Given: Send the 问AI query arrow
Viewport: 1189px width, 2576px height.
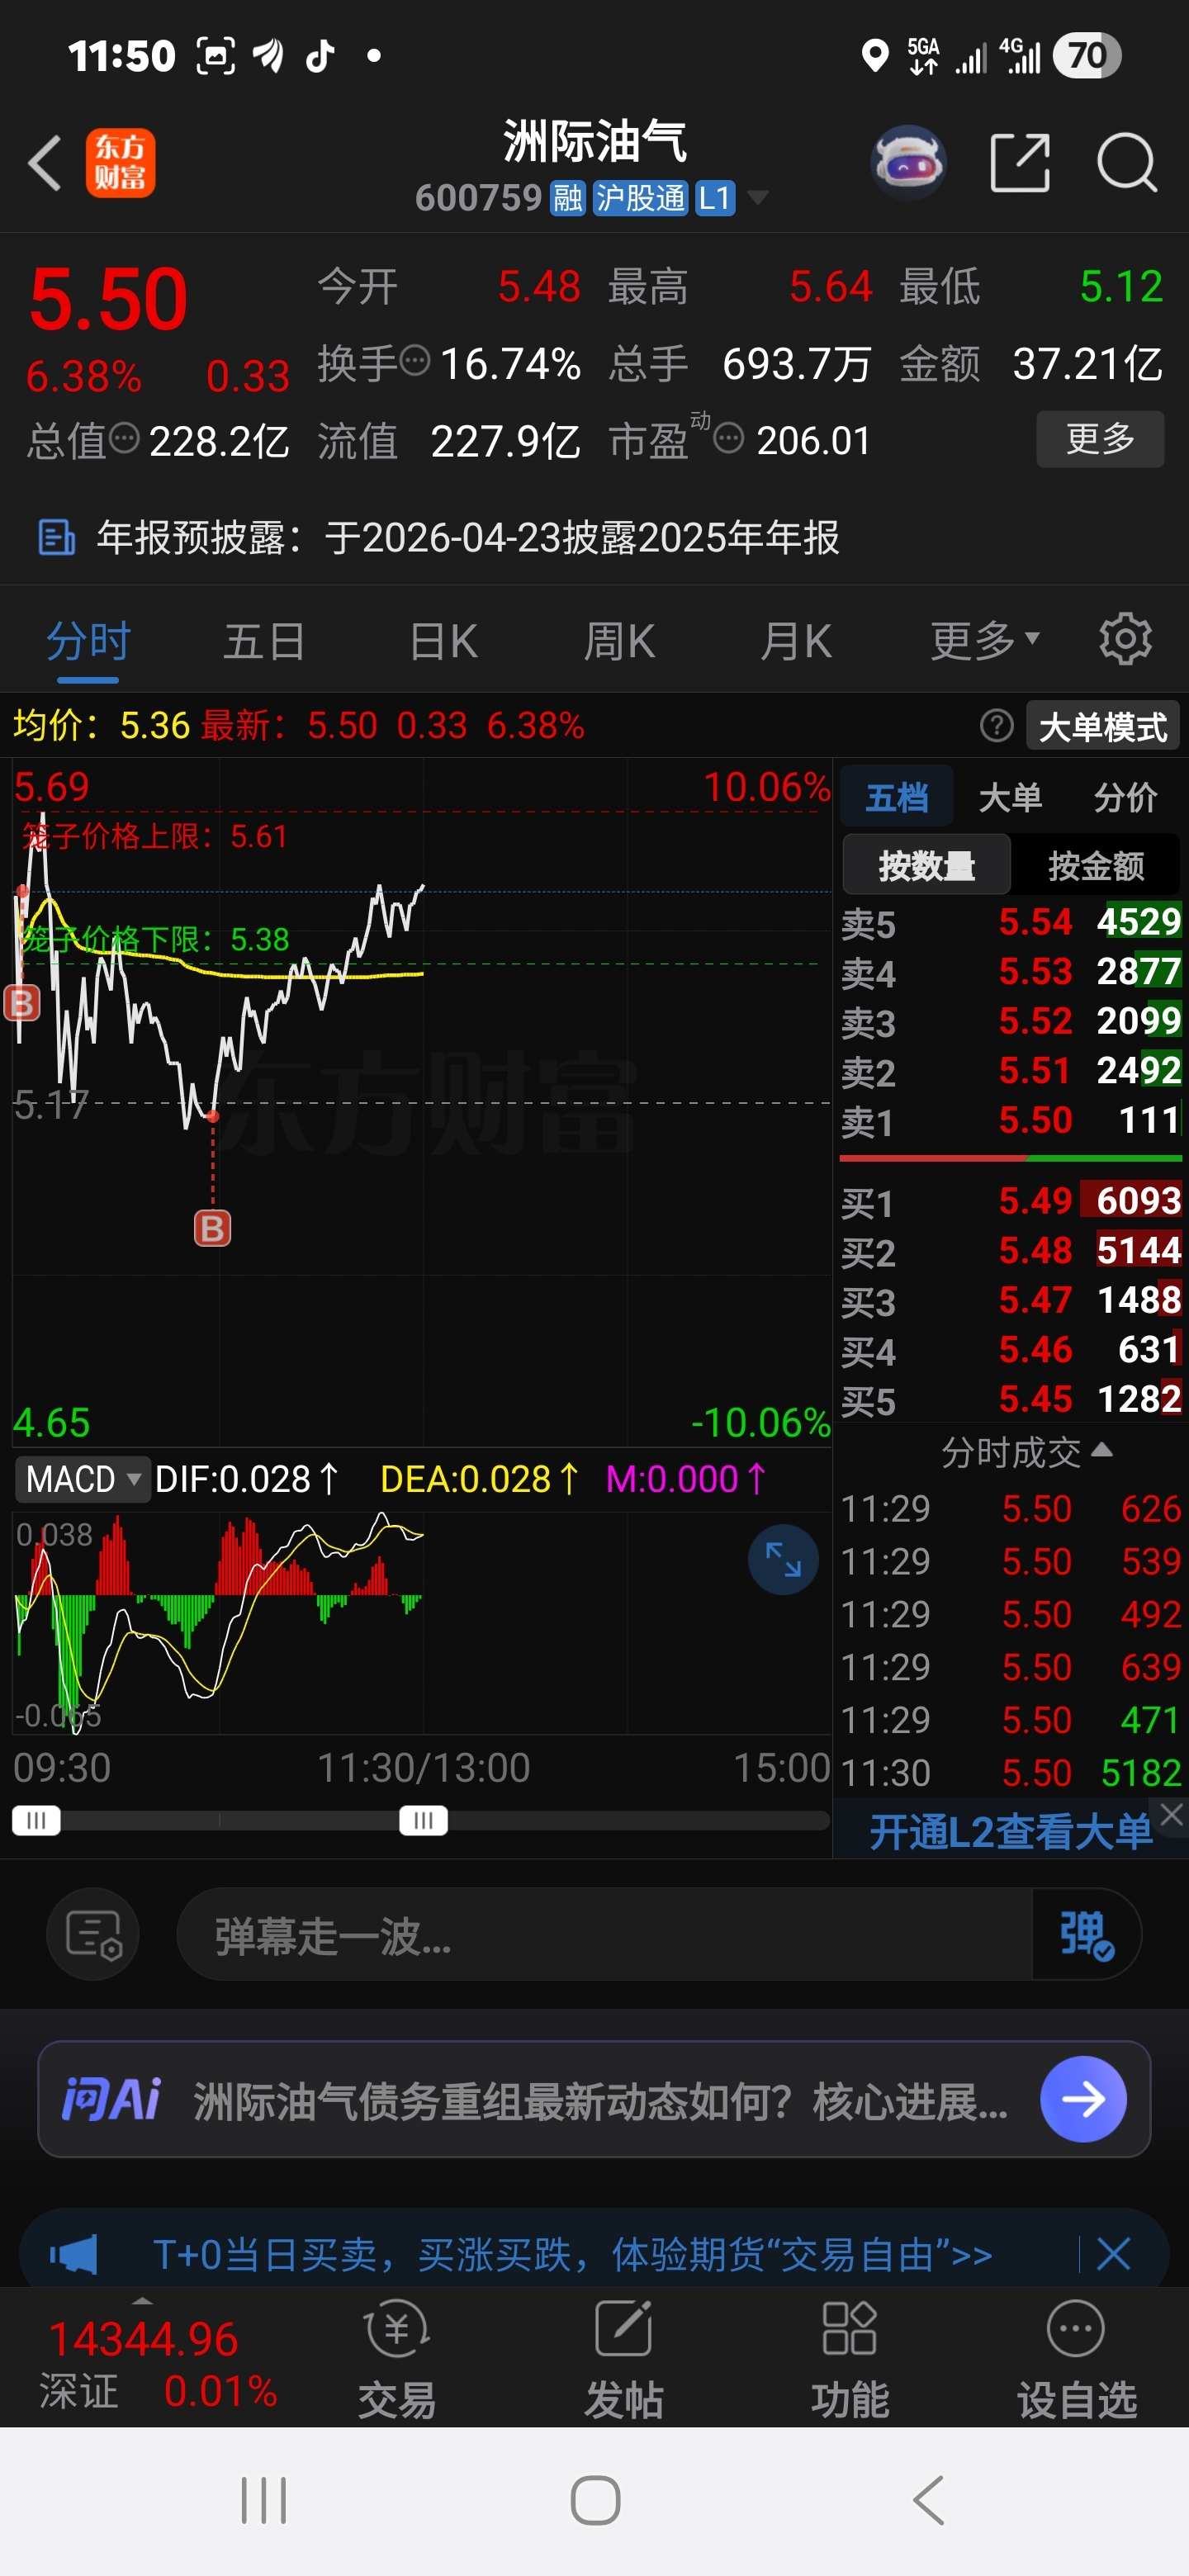Looking at the screenshot, I should pos(1083,2099).
